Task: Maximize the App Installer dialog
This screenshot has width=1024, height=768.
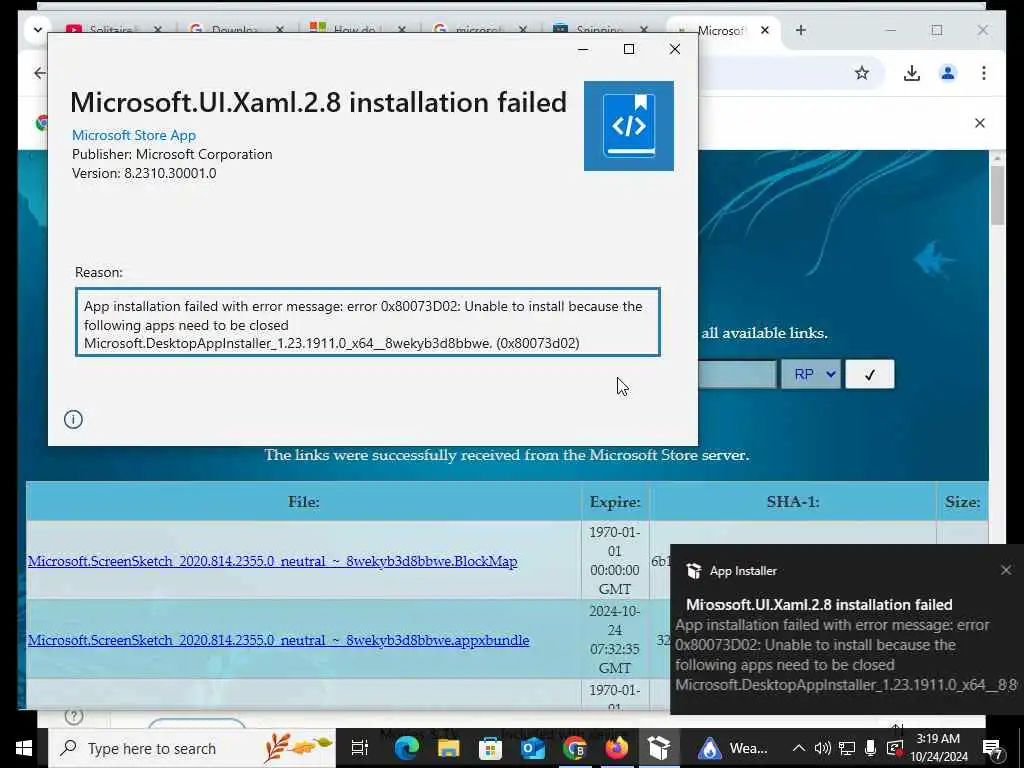Action: pyautogui.click(x=629, y=49)
